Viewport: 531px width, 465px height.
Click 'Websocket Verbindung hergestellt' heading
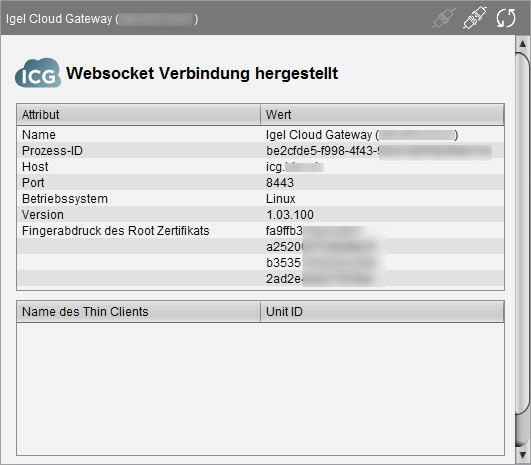point(202,73)
